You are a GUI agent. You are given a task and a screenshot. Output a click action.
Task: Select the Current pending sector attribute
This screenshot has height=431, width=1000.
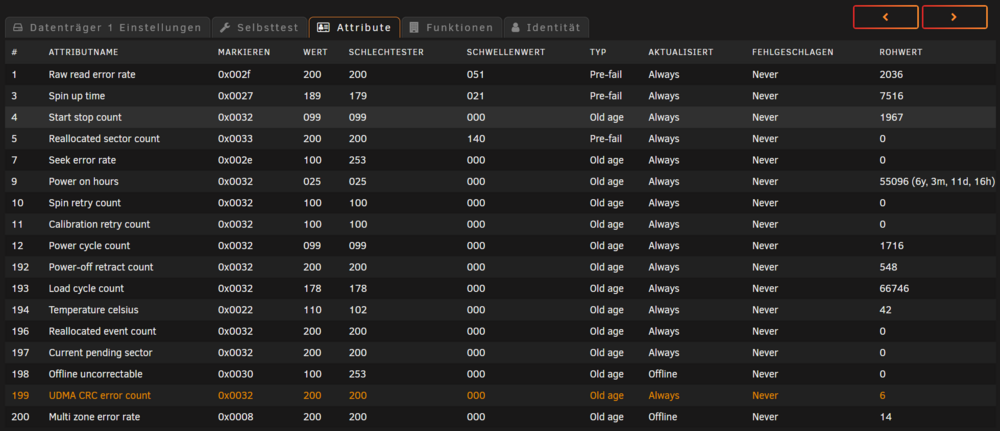pyautogui.click(x=500, y=353)
